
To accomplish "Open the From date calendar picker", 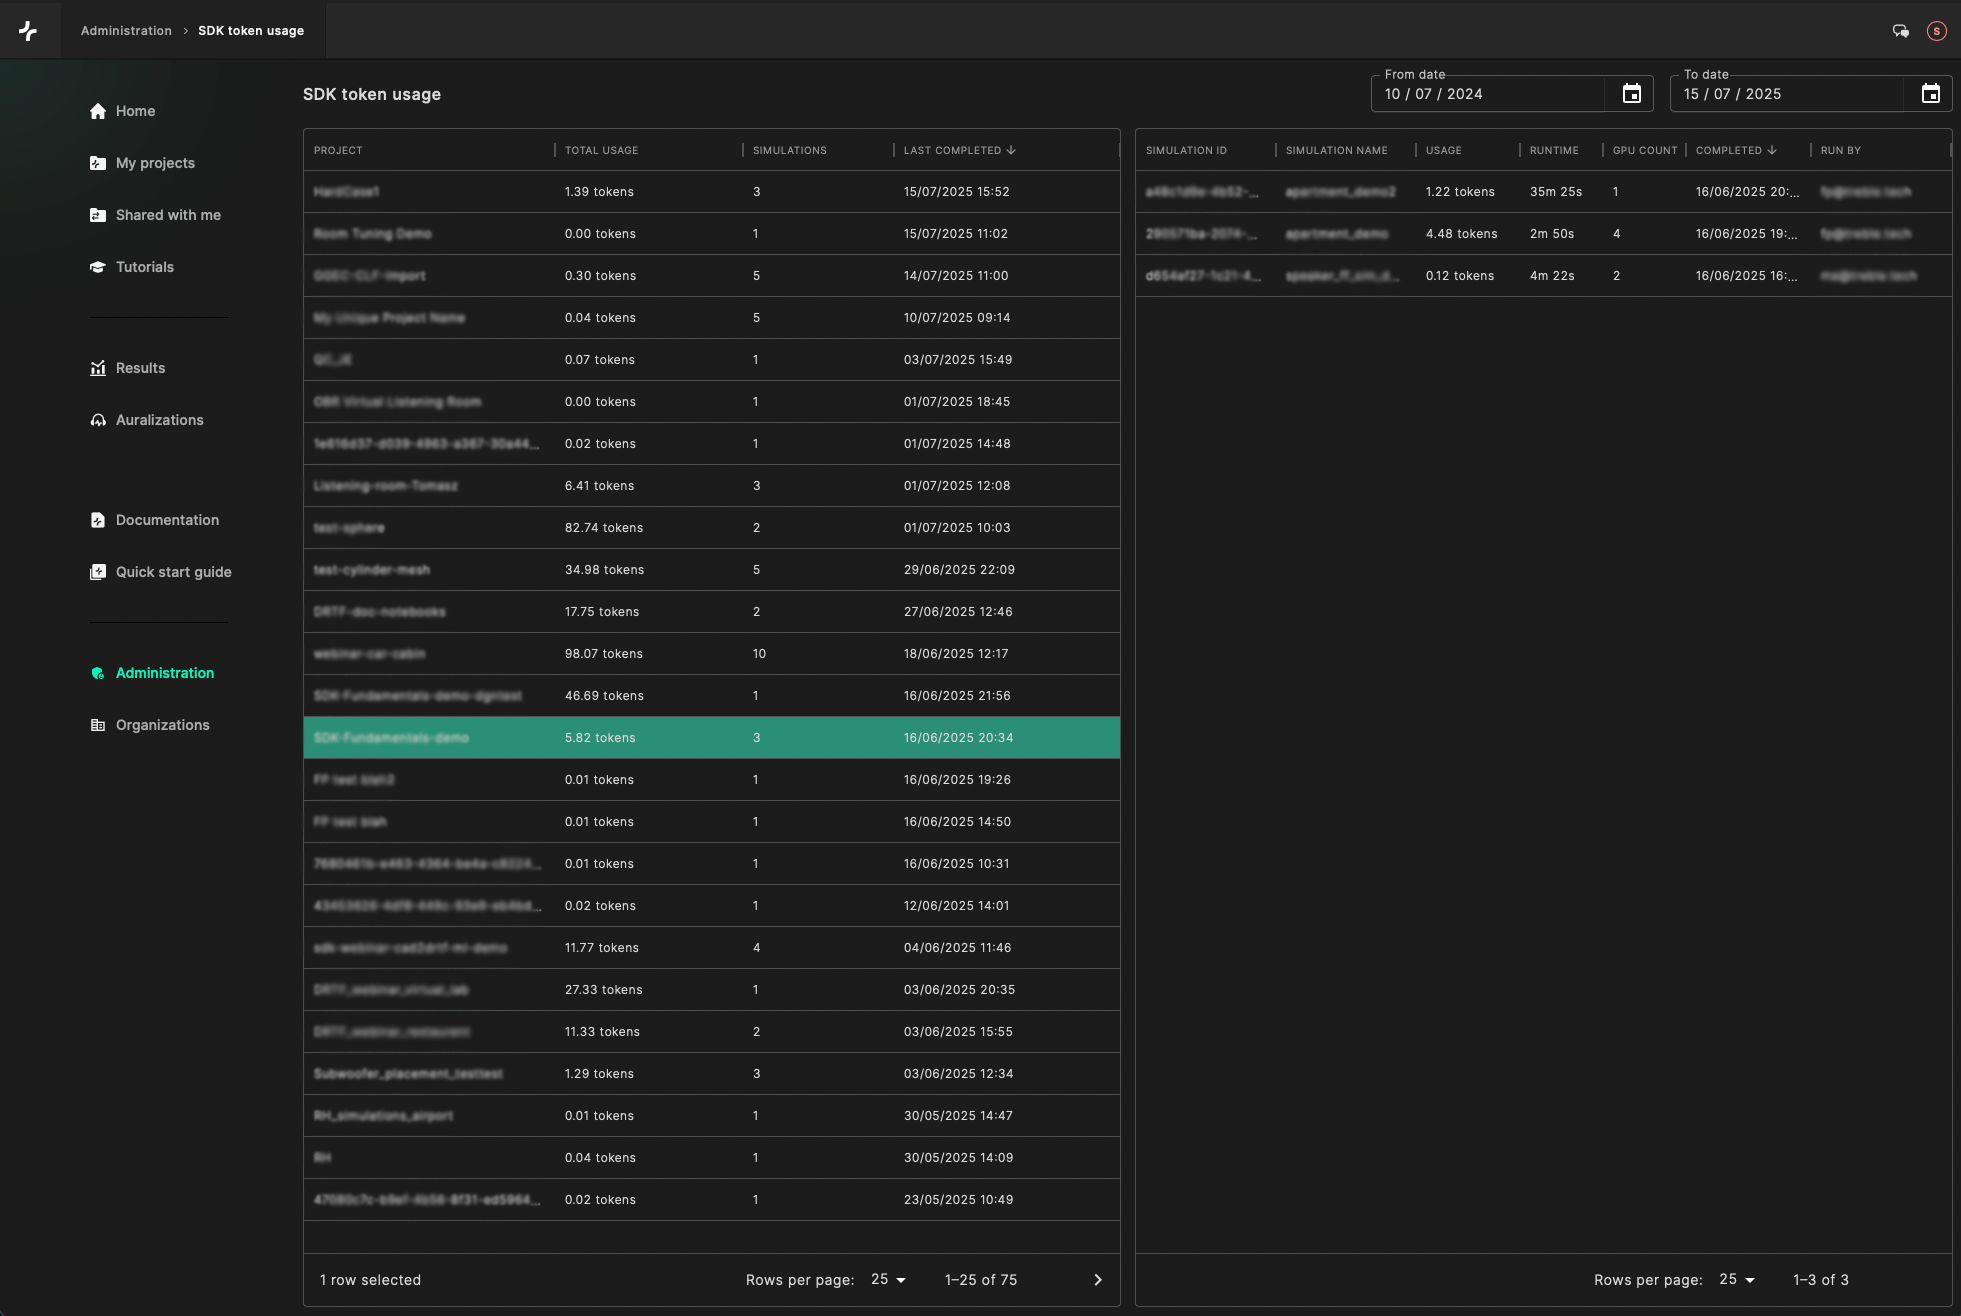I will tap(1631, 94).
